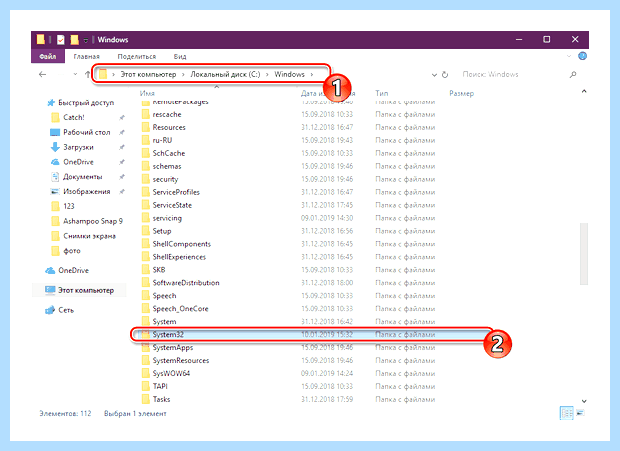Click the refresh button next to address bar
This screenshot has height=451, width=620.
pos(445,74)
